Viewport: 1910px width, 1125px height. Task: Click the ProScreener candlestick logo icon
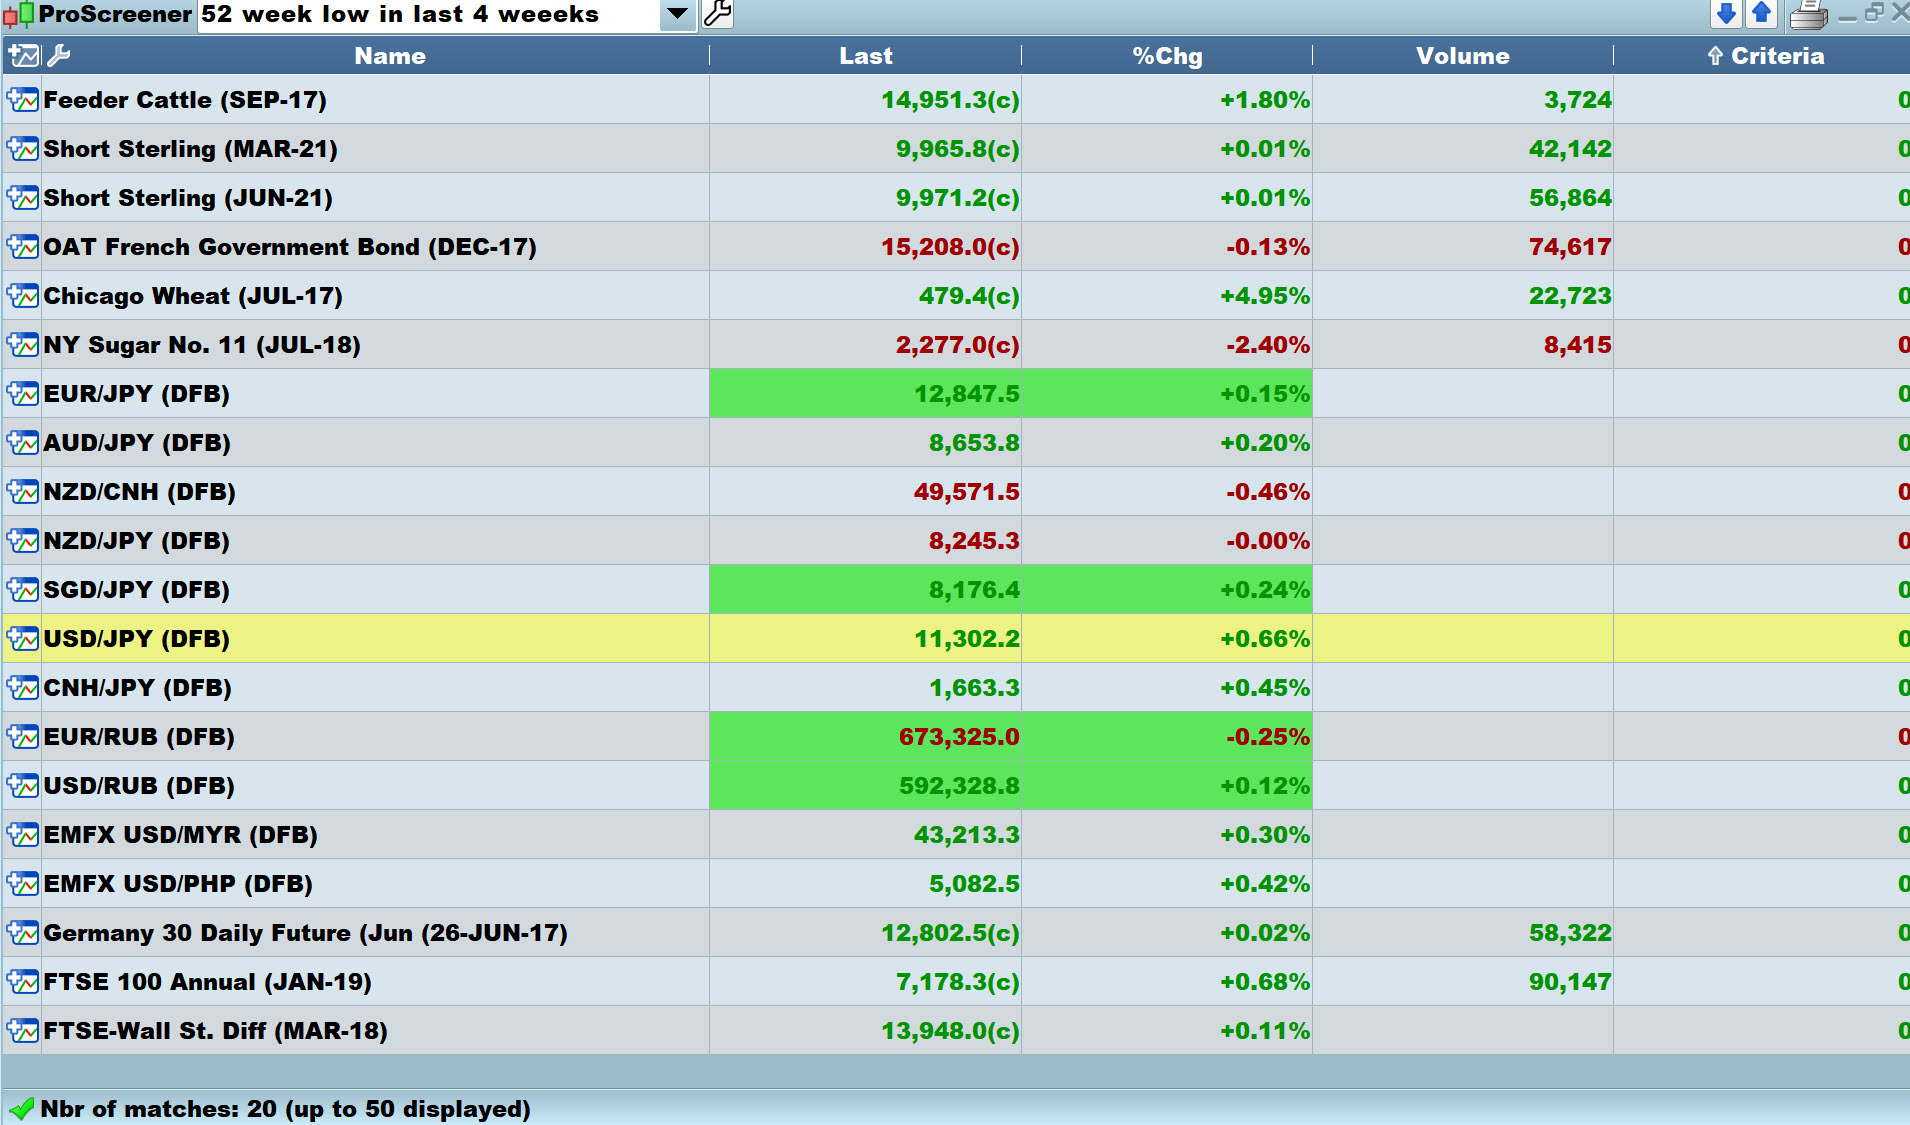(18, 15)
